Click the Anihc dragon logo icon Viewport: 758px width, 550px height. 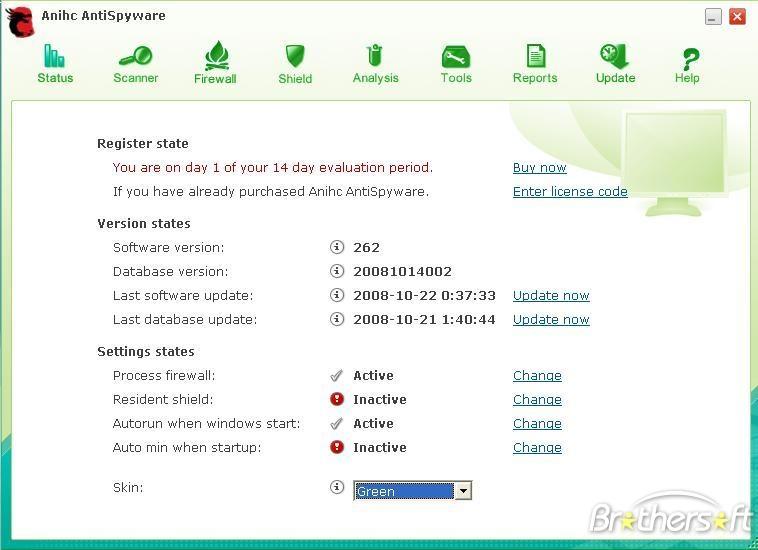point(20,22)
